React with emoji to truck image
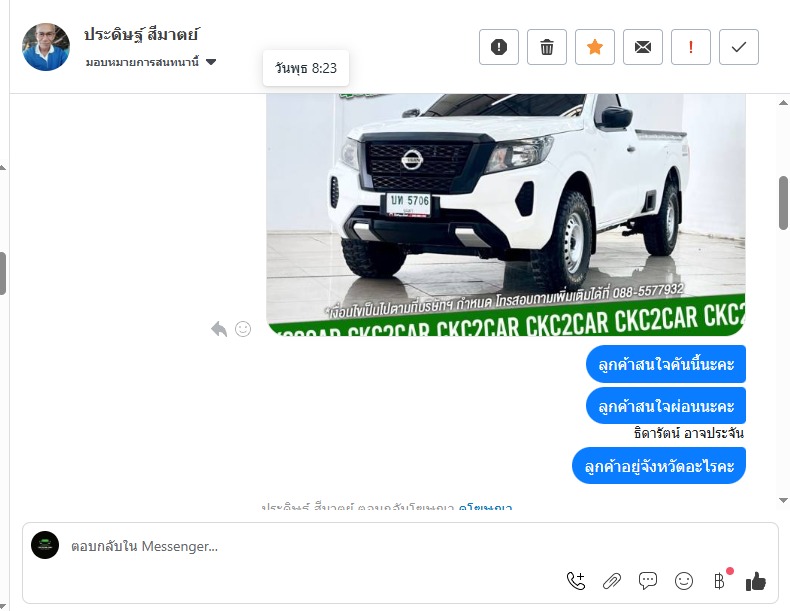This screenshot has height=611, width=790. (243, 329)
